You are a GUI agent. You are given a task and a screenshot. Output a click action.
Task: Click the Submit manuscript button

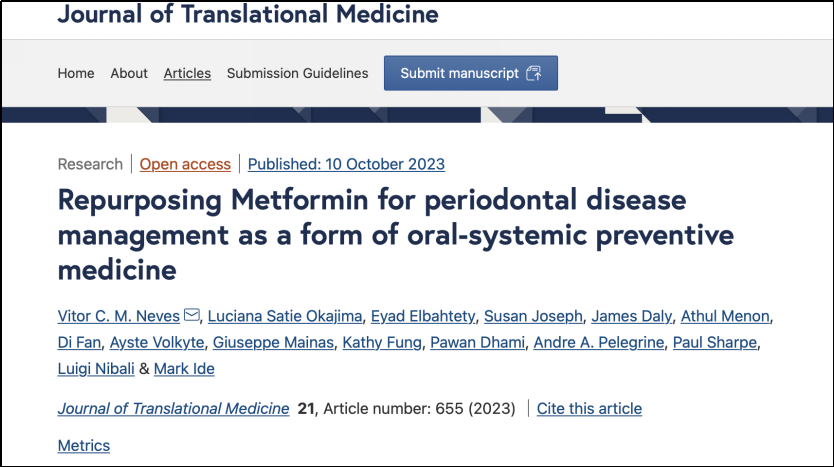(471, 73)
